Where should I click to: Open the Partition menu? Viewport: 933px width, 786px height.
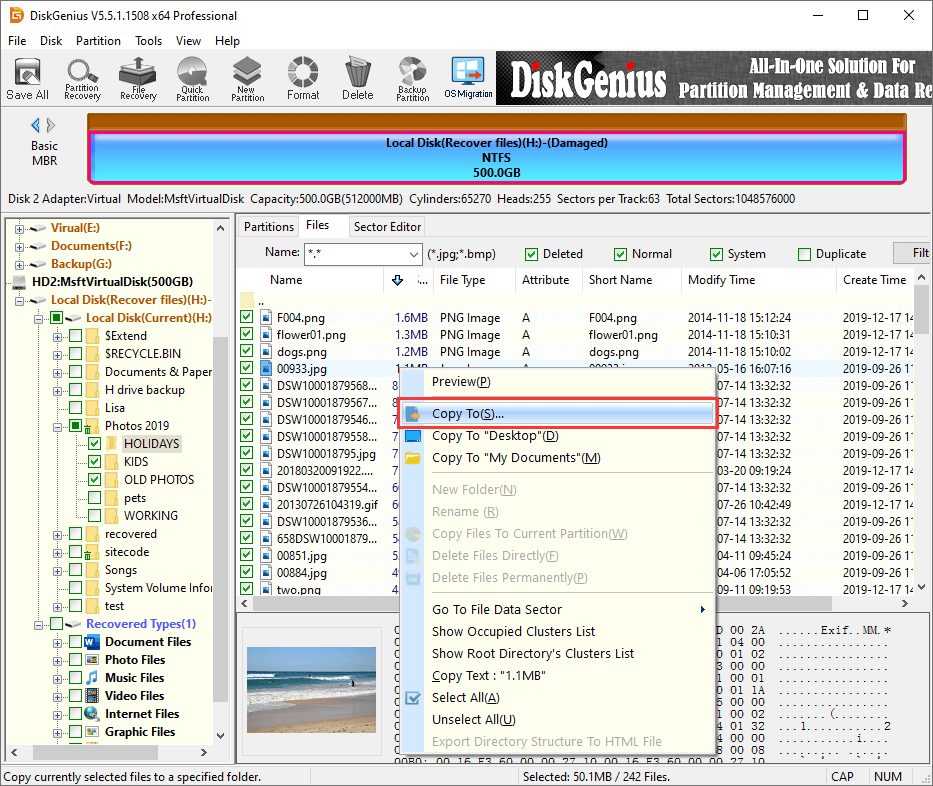(98, 40)
